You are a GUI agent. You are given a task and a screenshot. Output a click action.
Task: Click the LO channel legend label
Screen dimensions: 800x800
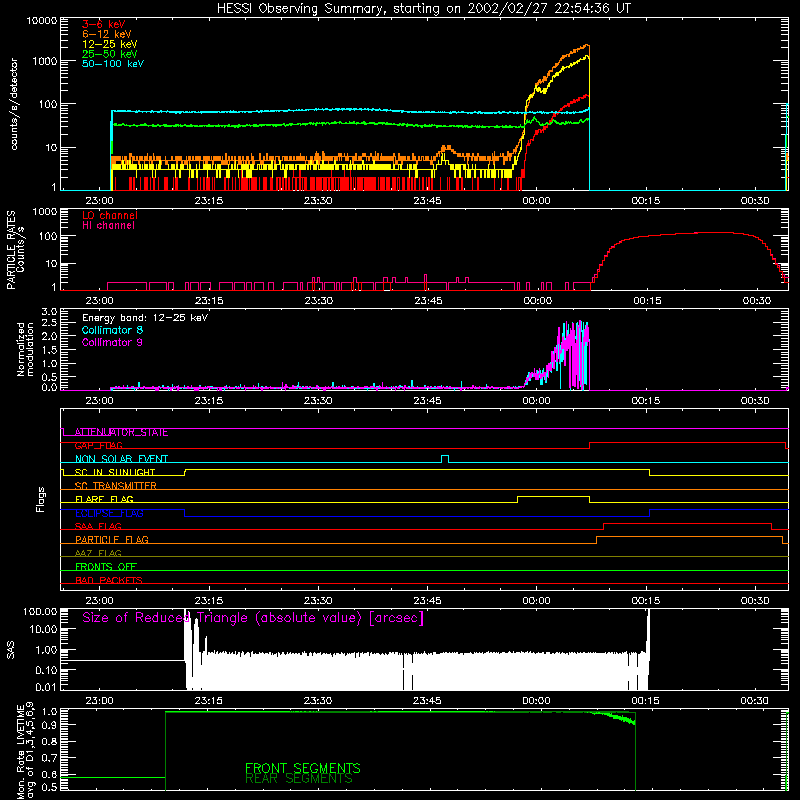(110, 215)
